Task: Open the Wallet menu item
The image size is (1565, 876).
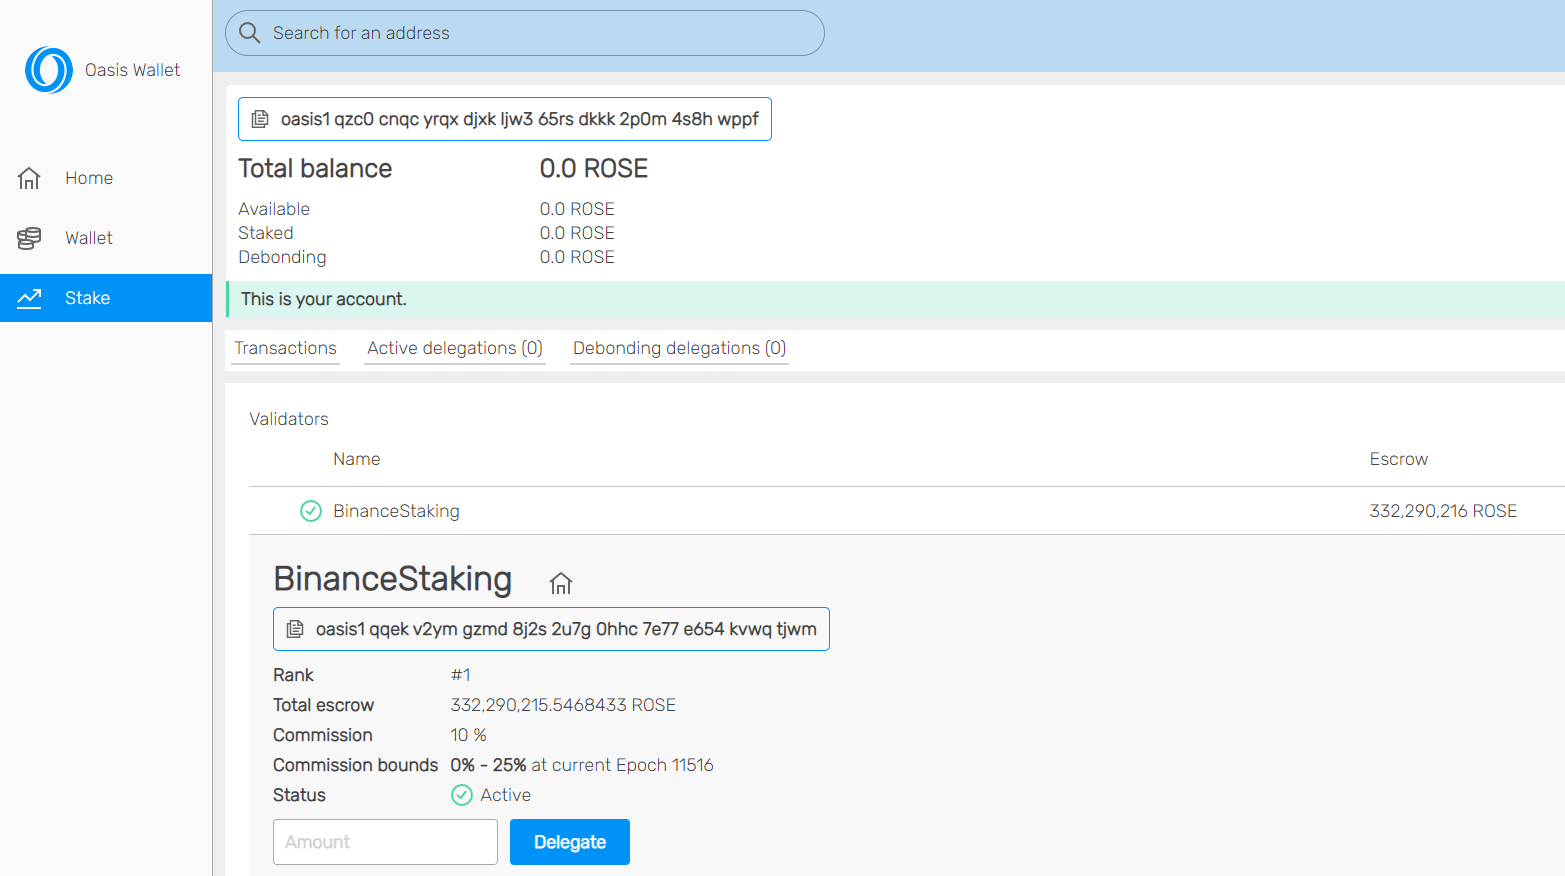Action: pos(106,238)
